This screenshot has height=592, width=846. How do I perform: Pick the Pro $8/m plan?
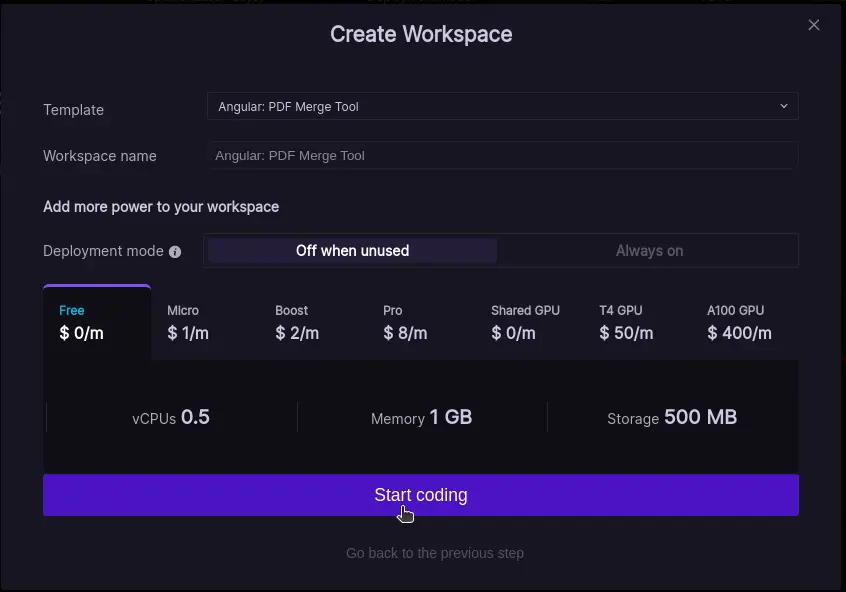click(x=421, y=323)
